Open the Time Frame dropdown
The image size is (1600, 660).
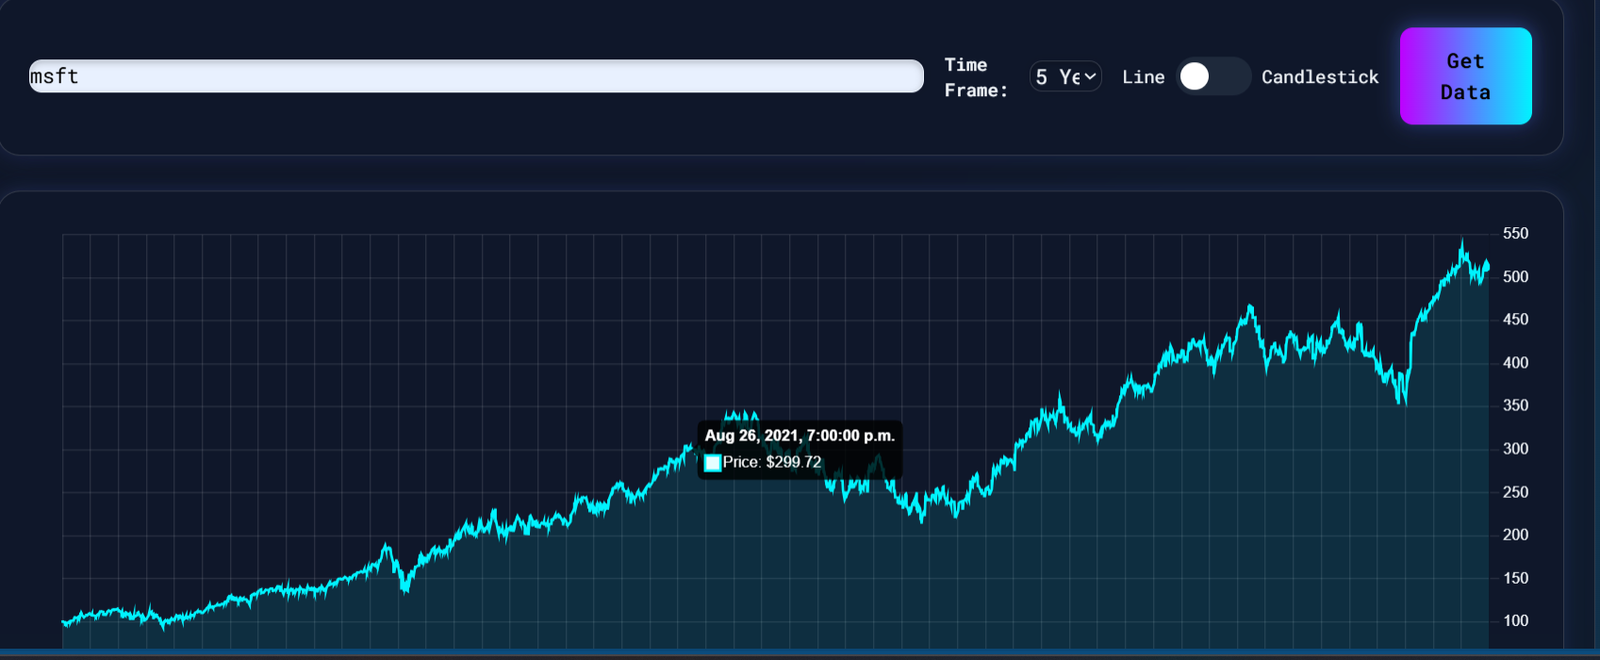(x=1065, y=77)
